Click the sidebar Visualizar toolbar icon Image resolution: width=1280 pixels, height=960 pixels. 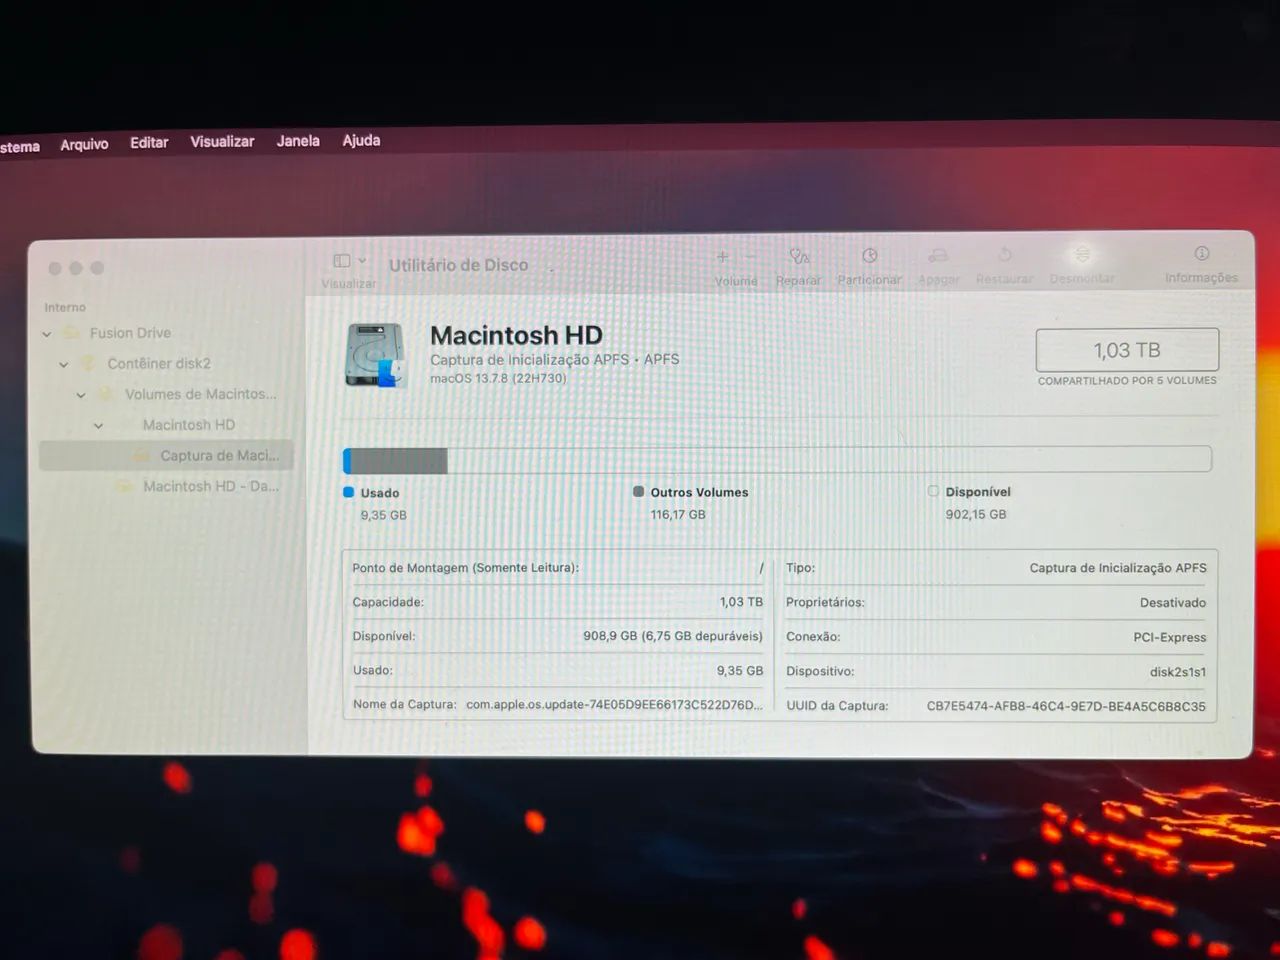pos(341,261)
